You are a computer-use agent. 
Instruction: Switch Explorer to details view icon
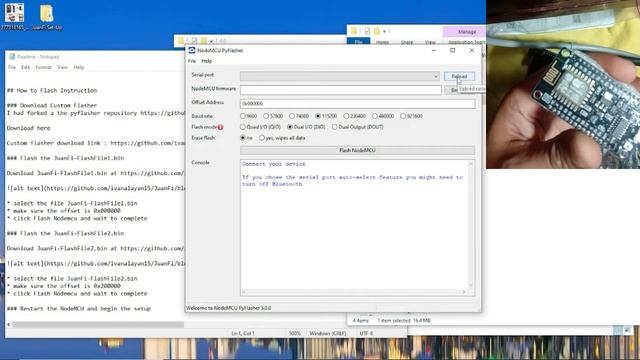(618, 330)
